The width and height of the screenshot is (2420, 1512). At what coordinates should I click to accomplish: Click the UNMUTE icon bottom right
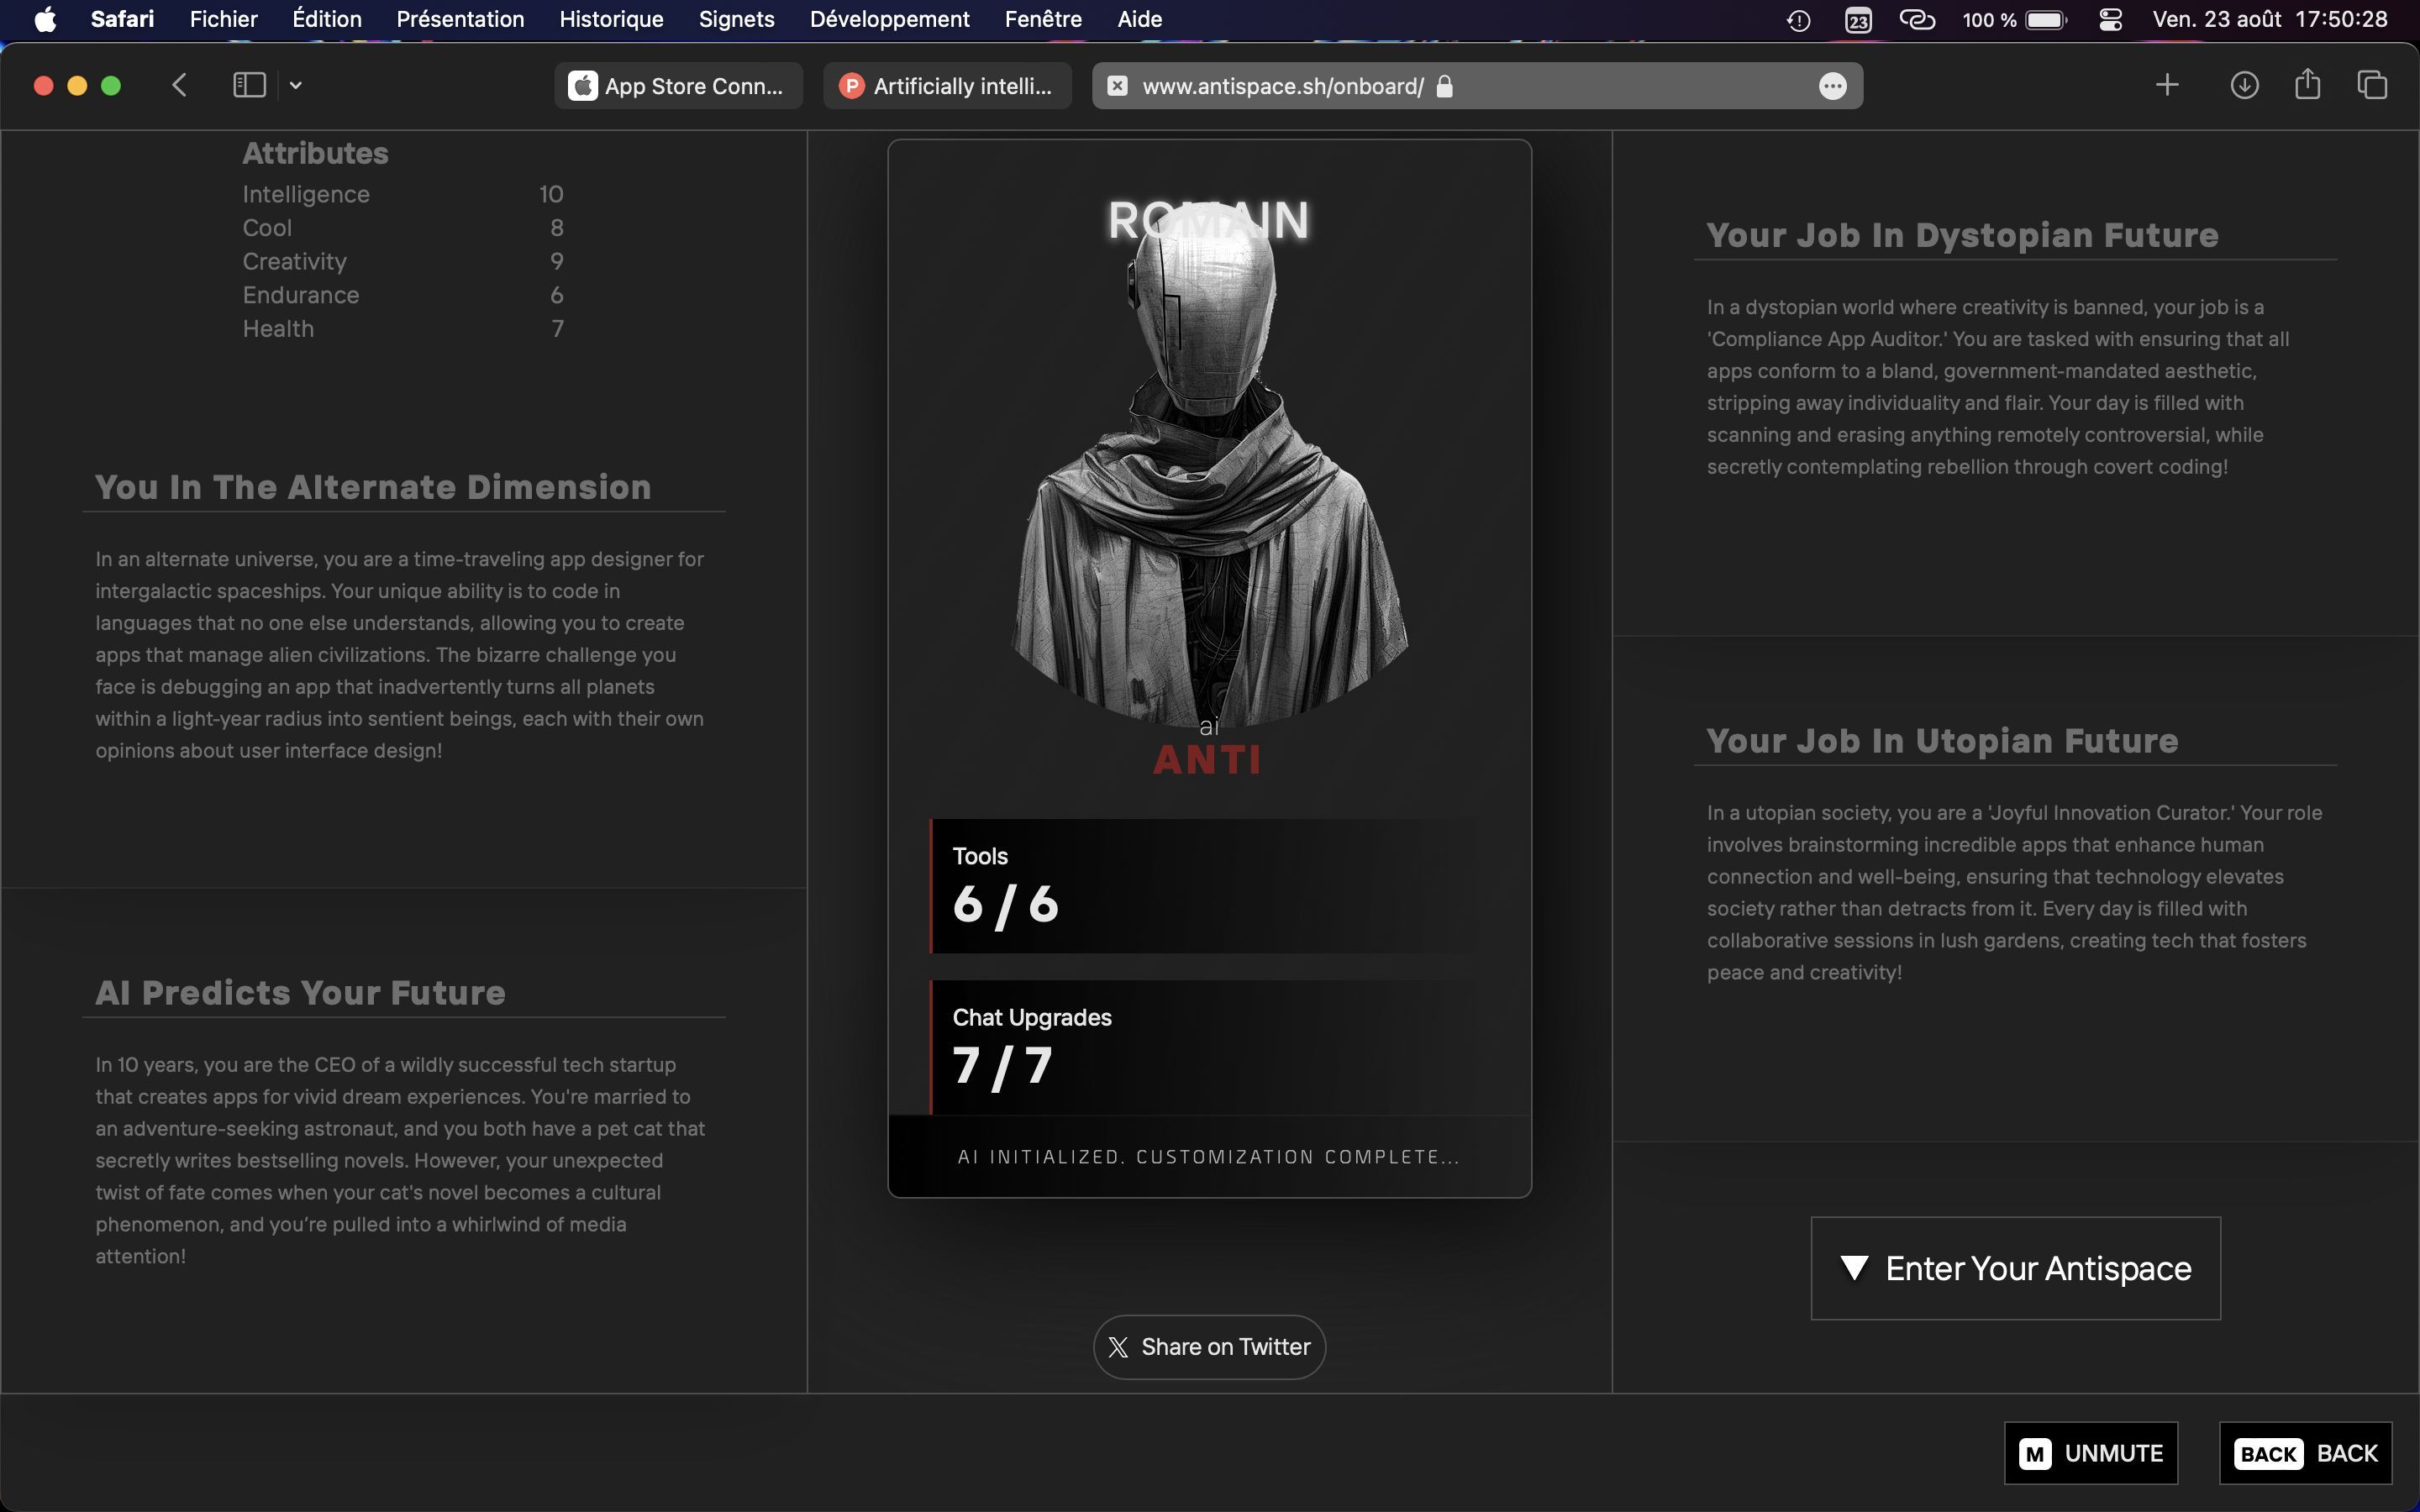coord(2092,1451)
